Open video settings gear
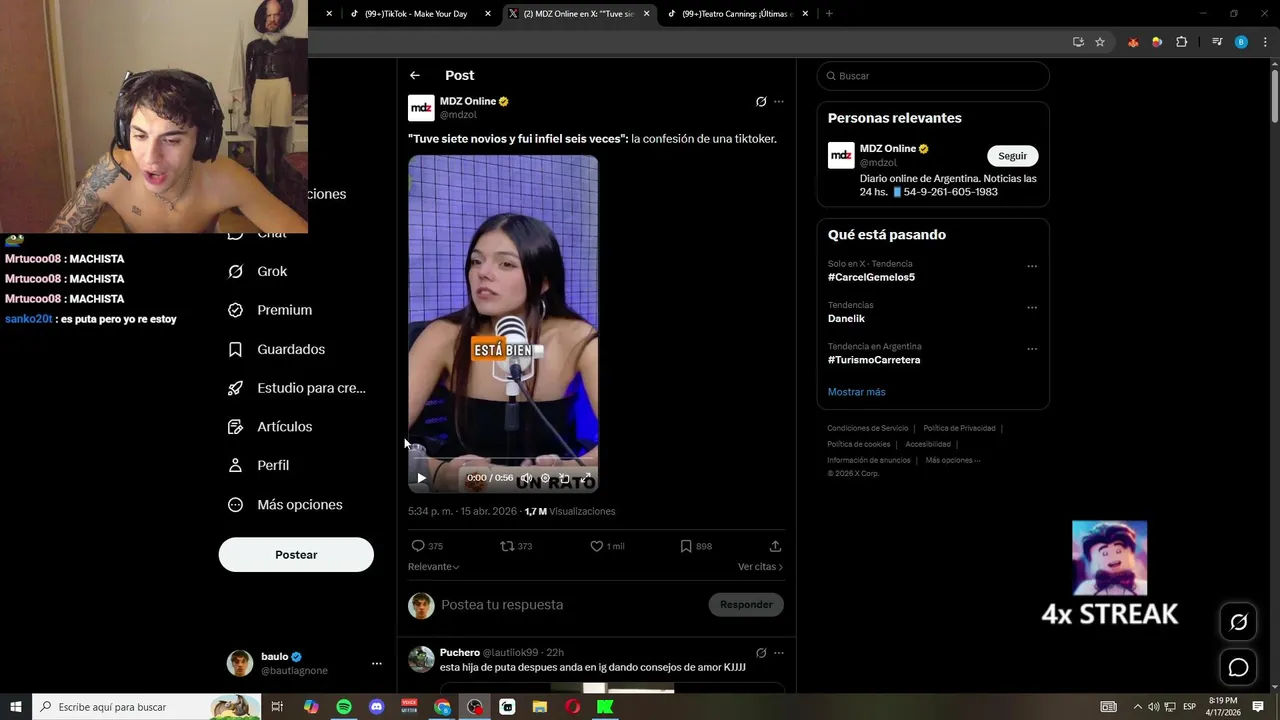 [x=545, y=478]
